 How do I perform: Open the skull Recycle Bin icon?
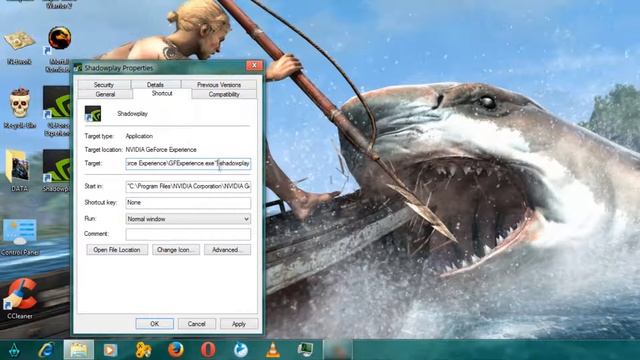20,108
